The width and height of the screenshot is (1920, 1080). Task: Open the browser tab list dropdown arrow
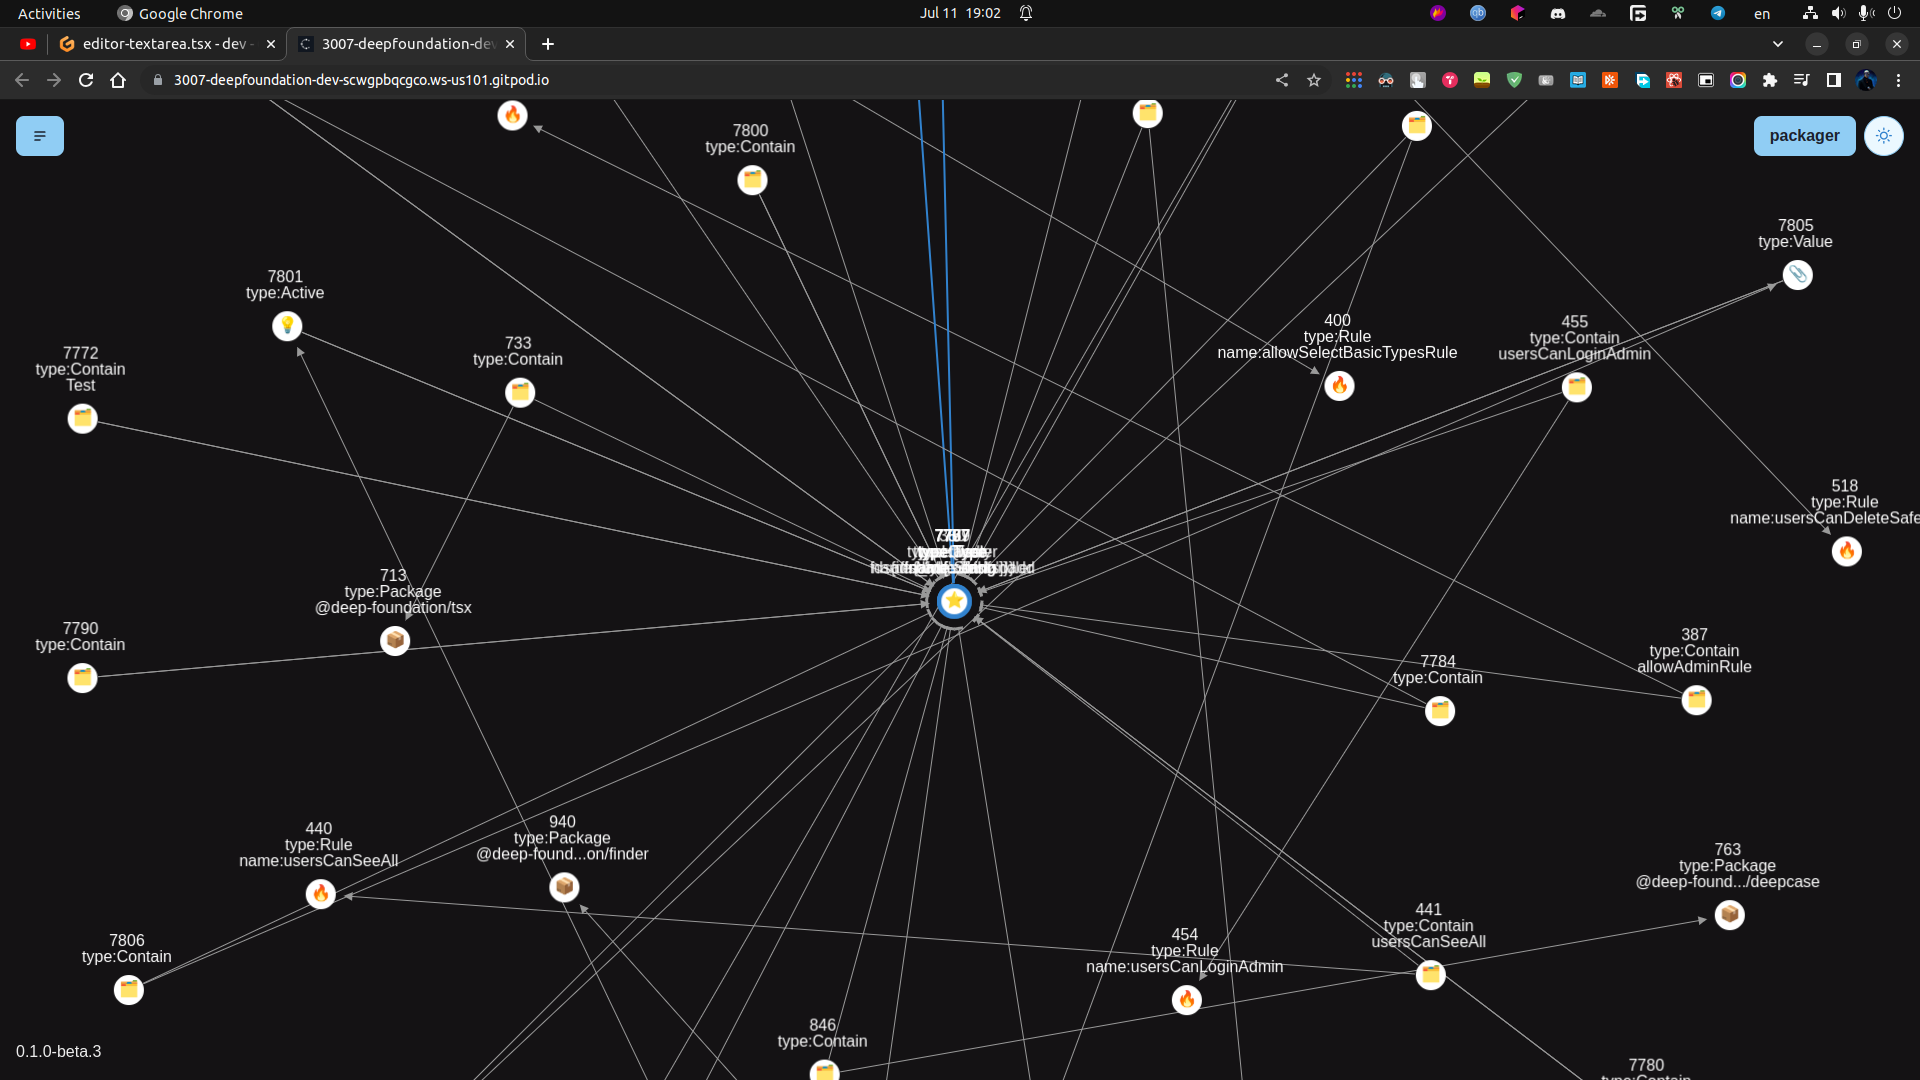(1778, 44)
